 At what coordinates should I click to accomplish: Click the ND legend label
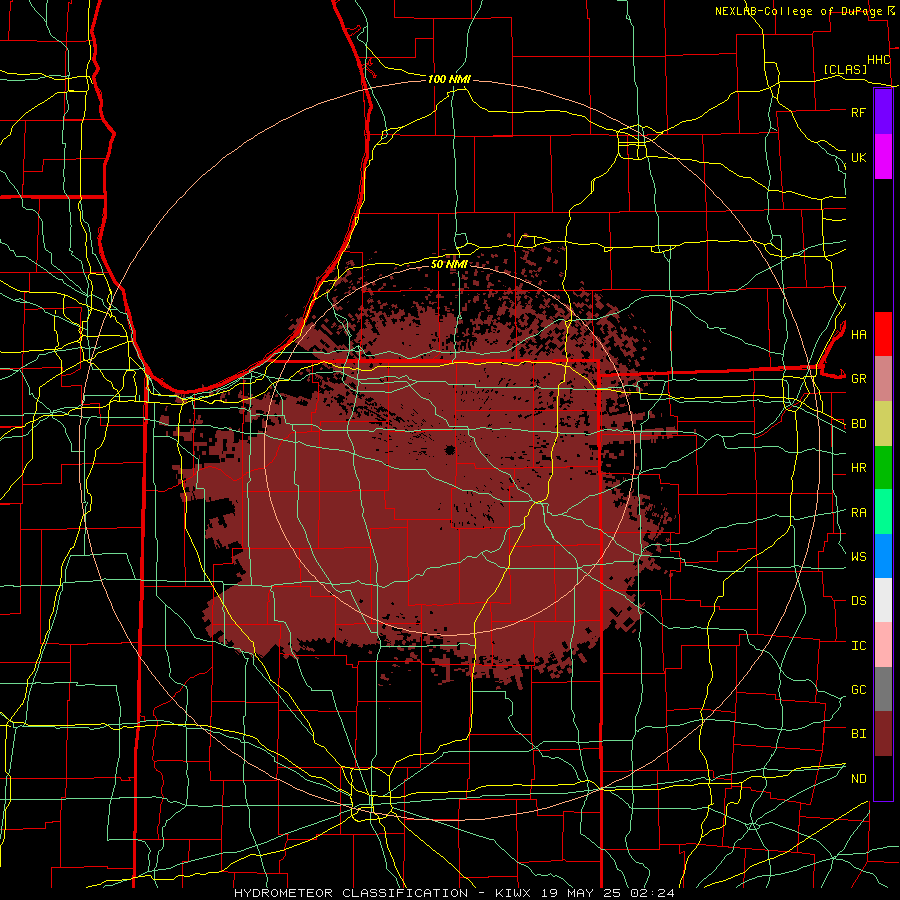coord(858,779)
